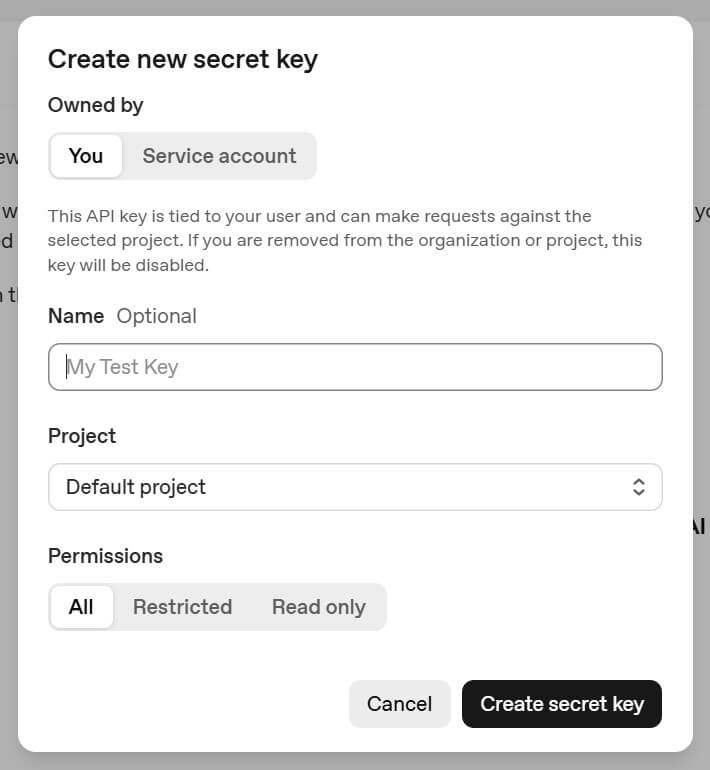This screenshot has width=710, height=770.
Task: Click the "Default project" selected value
Action: tap(136, 487)
